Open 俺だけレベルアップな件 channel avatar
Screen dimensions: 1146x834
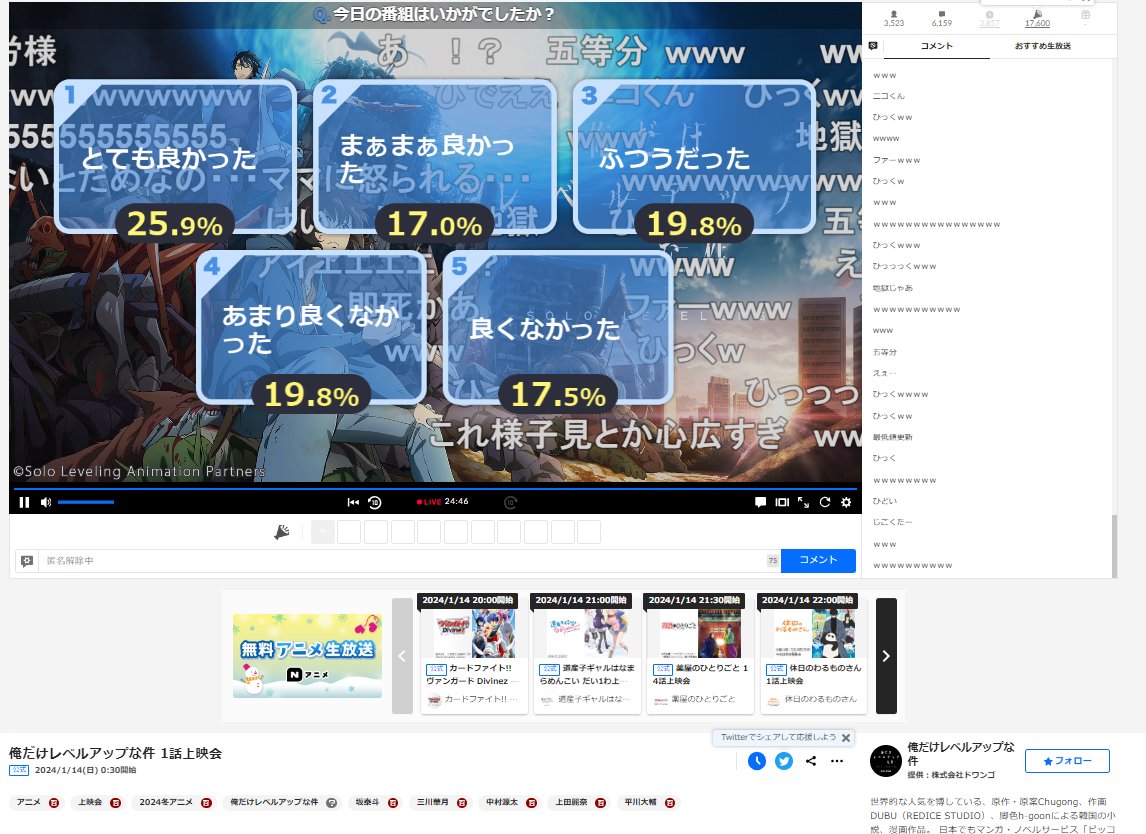(886, 761)
